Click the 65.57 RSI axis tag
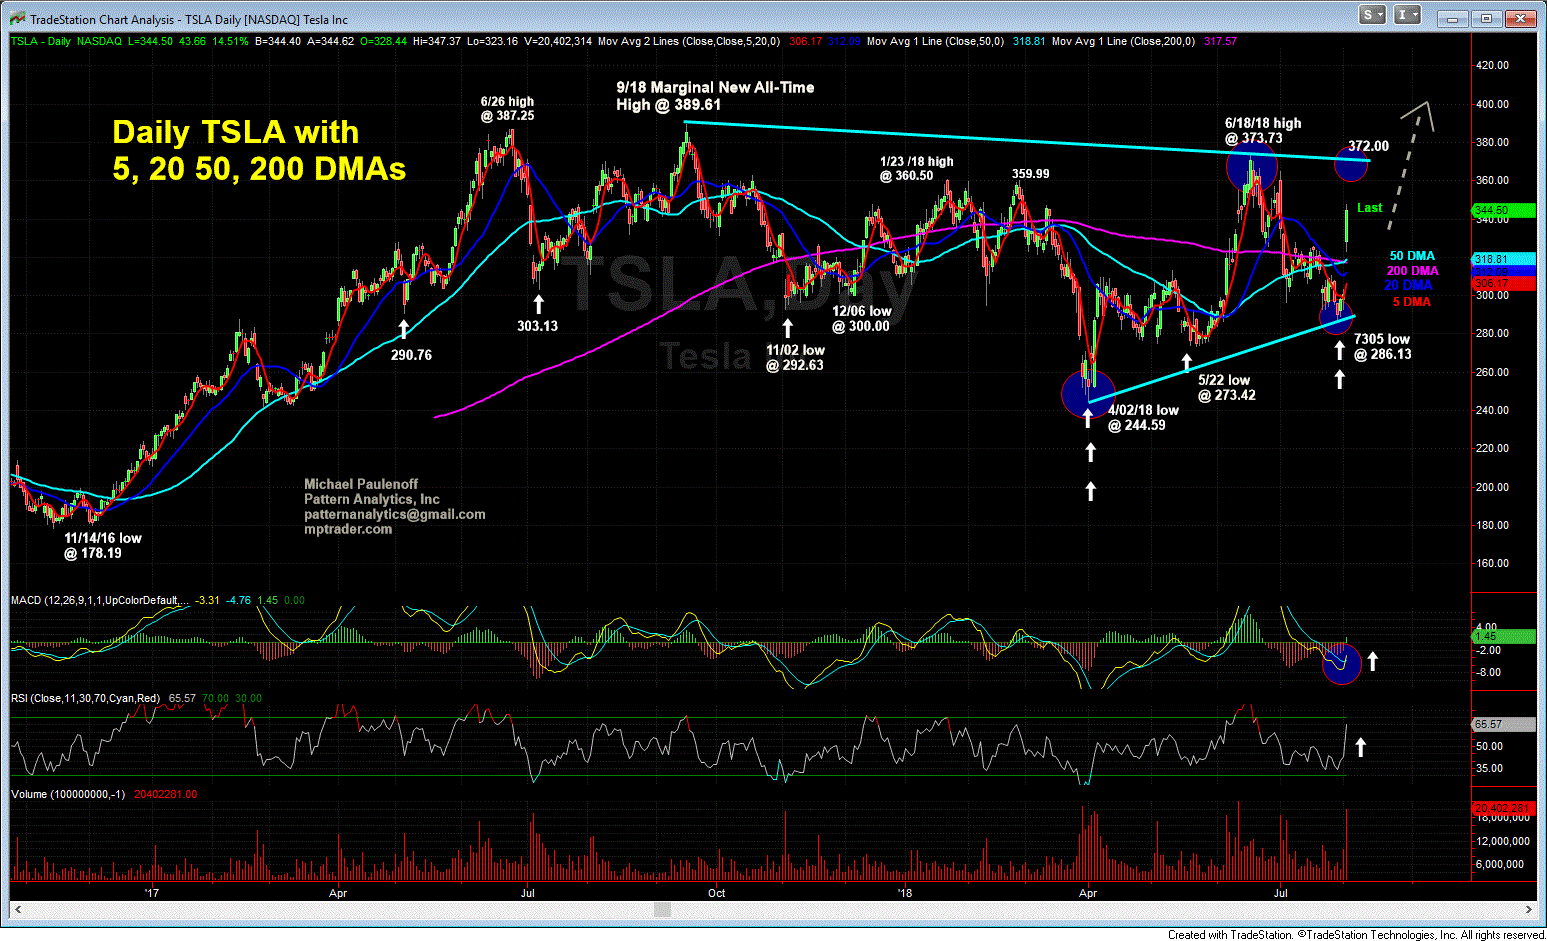 tap(1504, 724)
